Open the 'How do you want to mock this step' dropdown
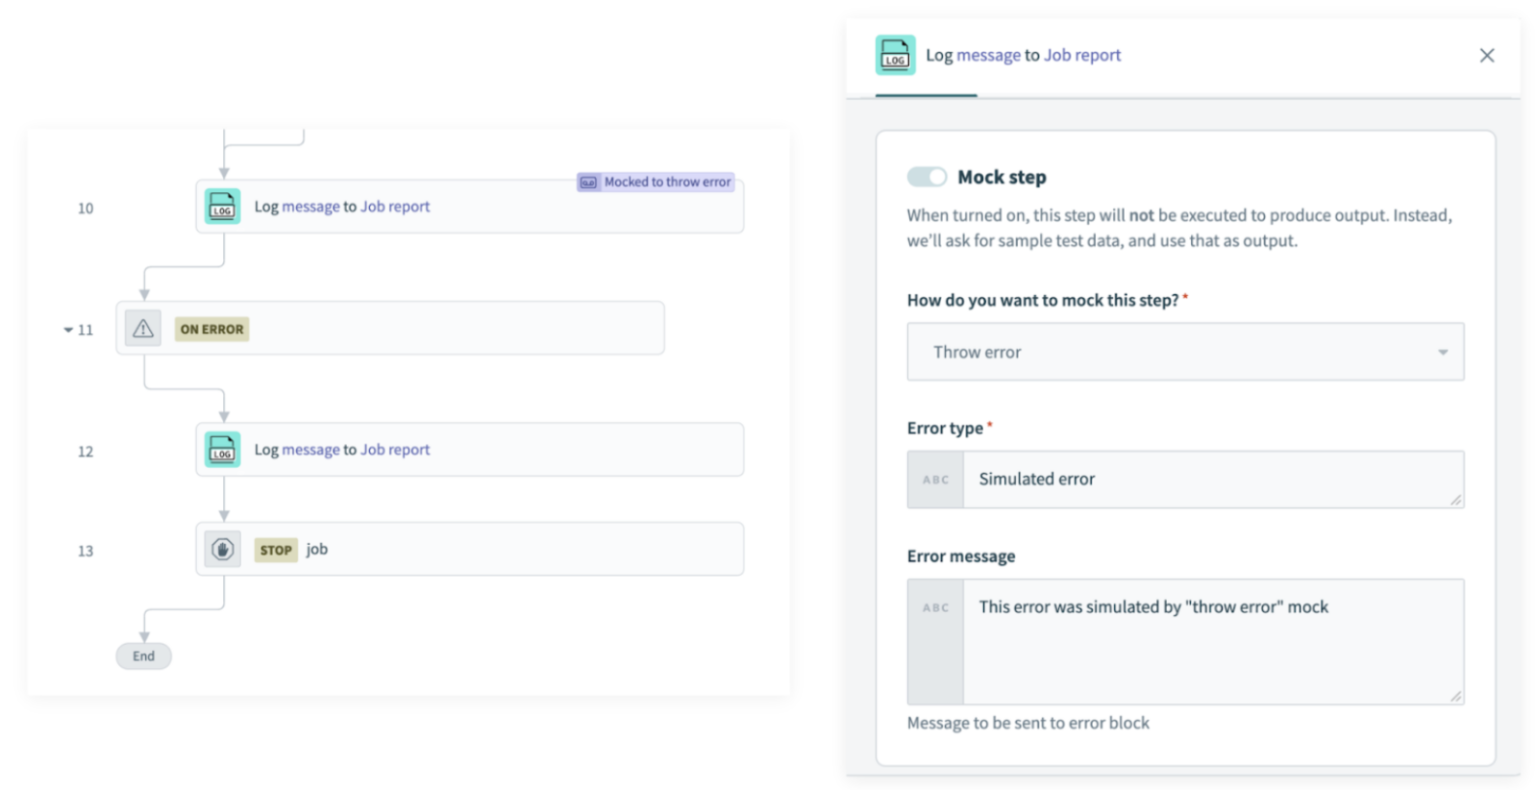Screen dimensions: 1536x790 (x=1184, y=351)
